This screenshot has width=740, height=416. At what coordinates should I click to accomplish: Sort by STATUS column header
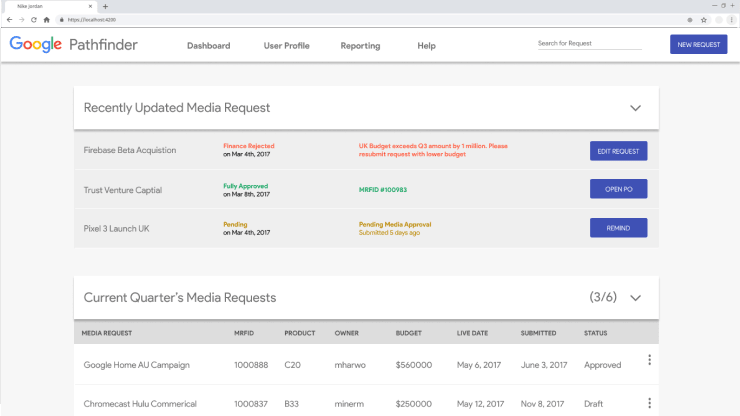click(596, 333)
